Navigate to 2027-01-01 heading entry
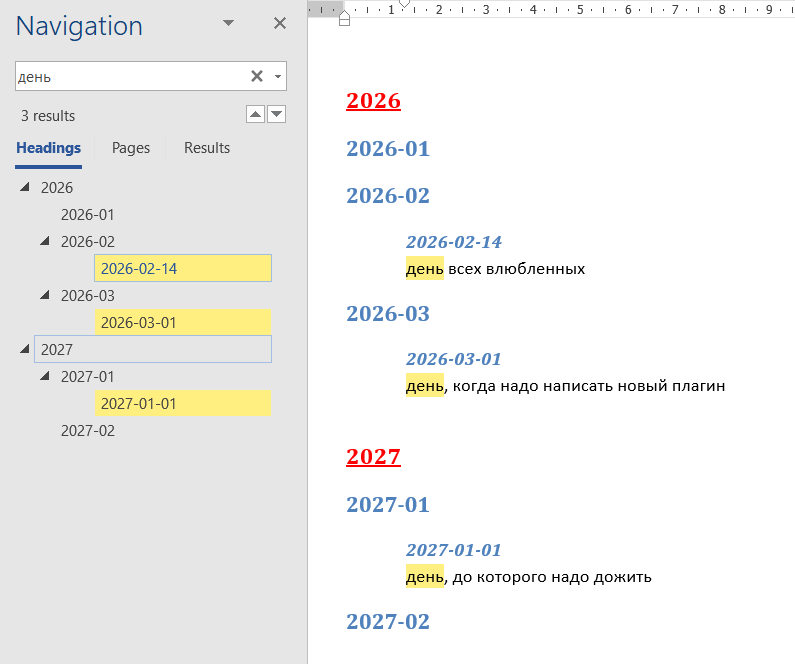Viewport: 795px width, 664px height. point(139,404)
